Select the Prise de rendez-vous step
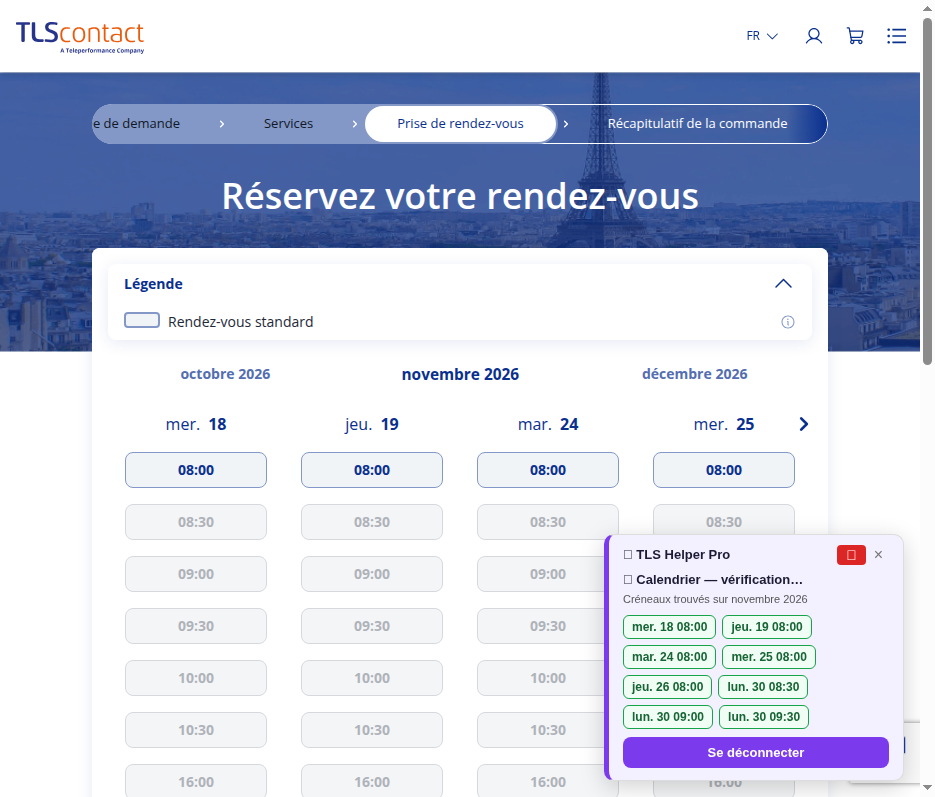The height and width of the screenshot is (797, 935). (460, 123)
